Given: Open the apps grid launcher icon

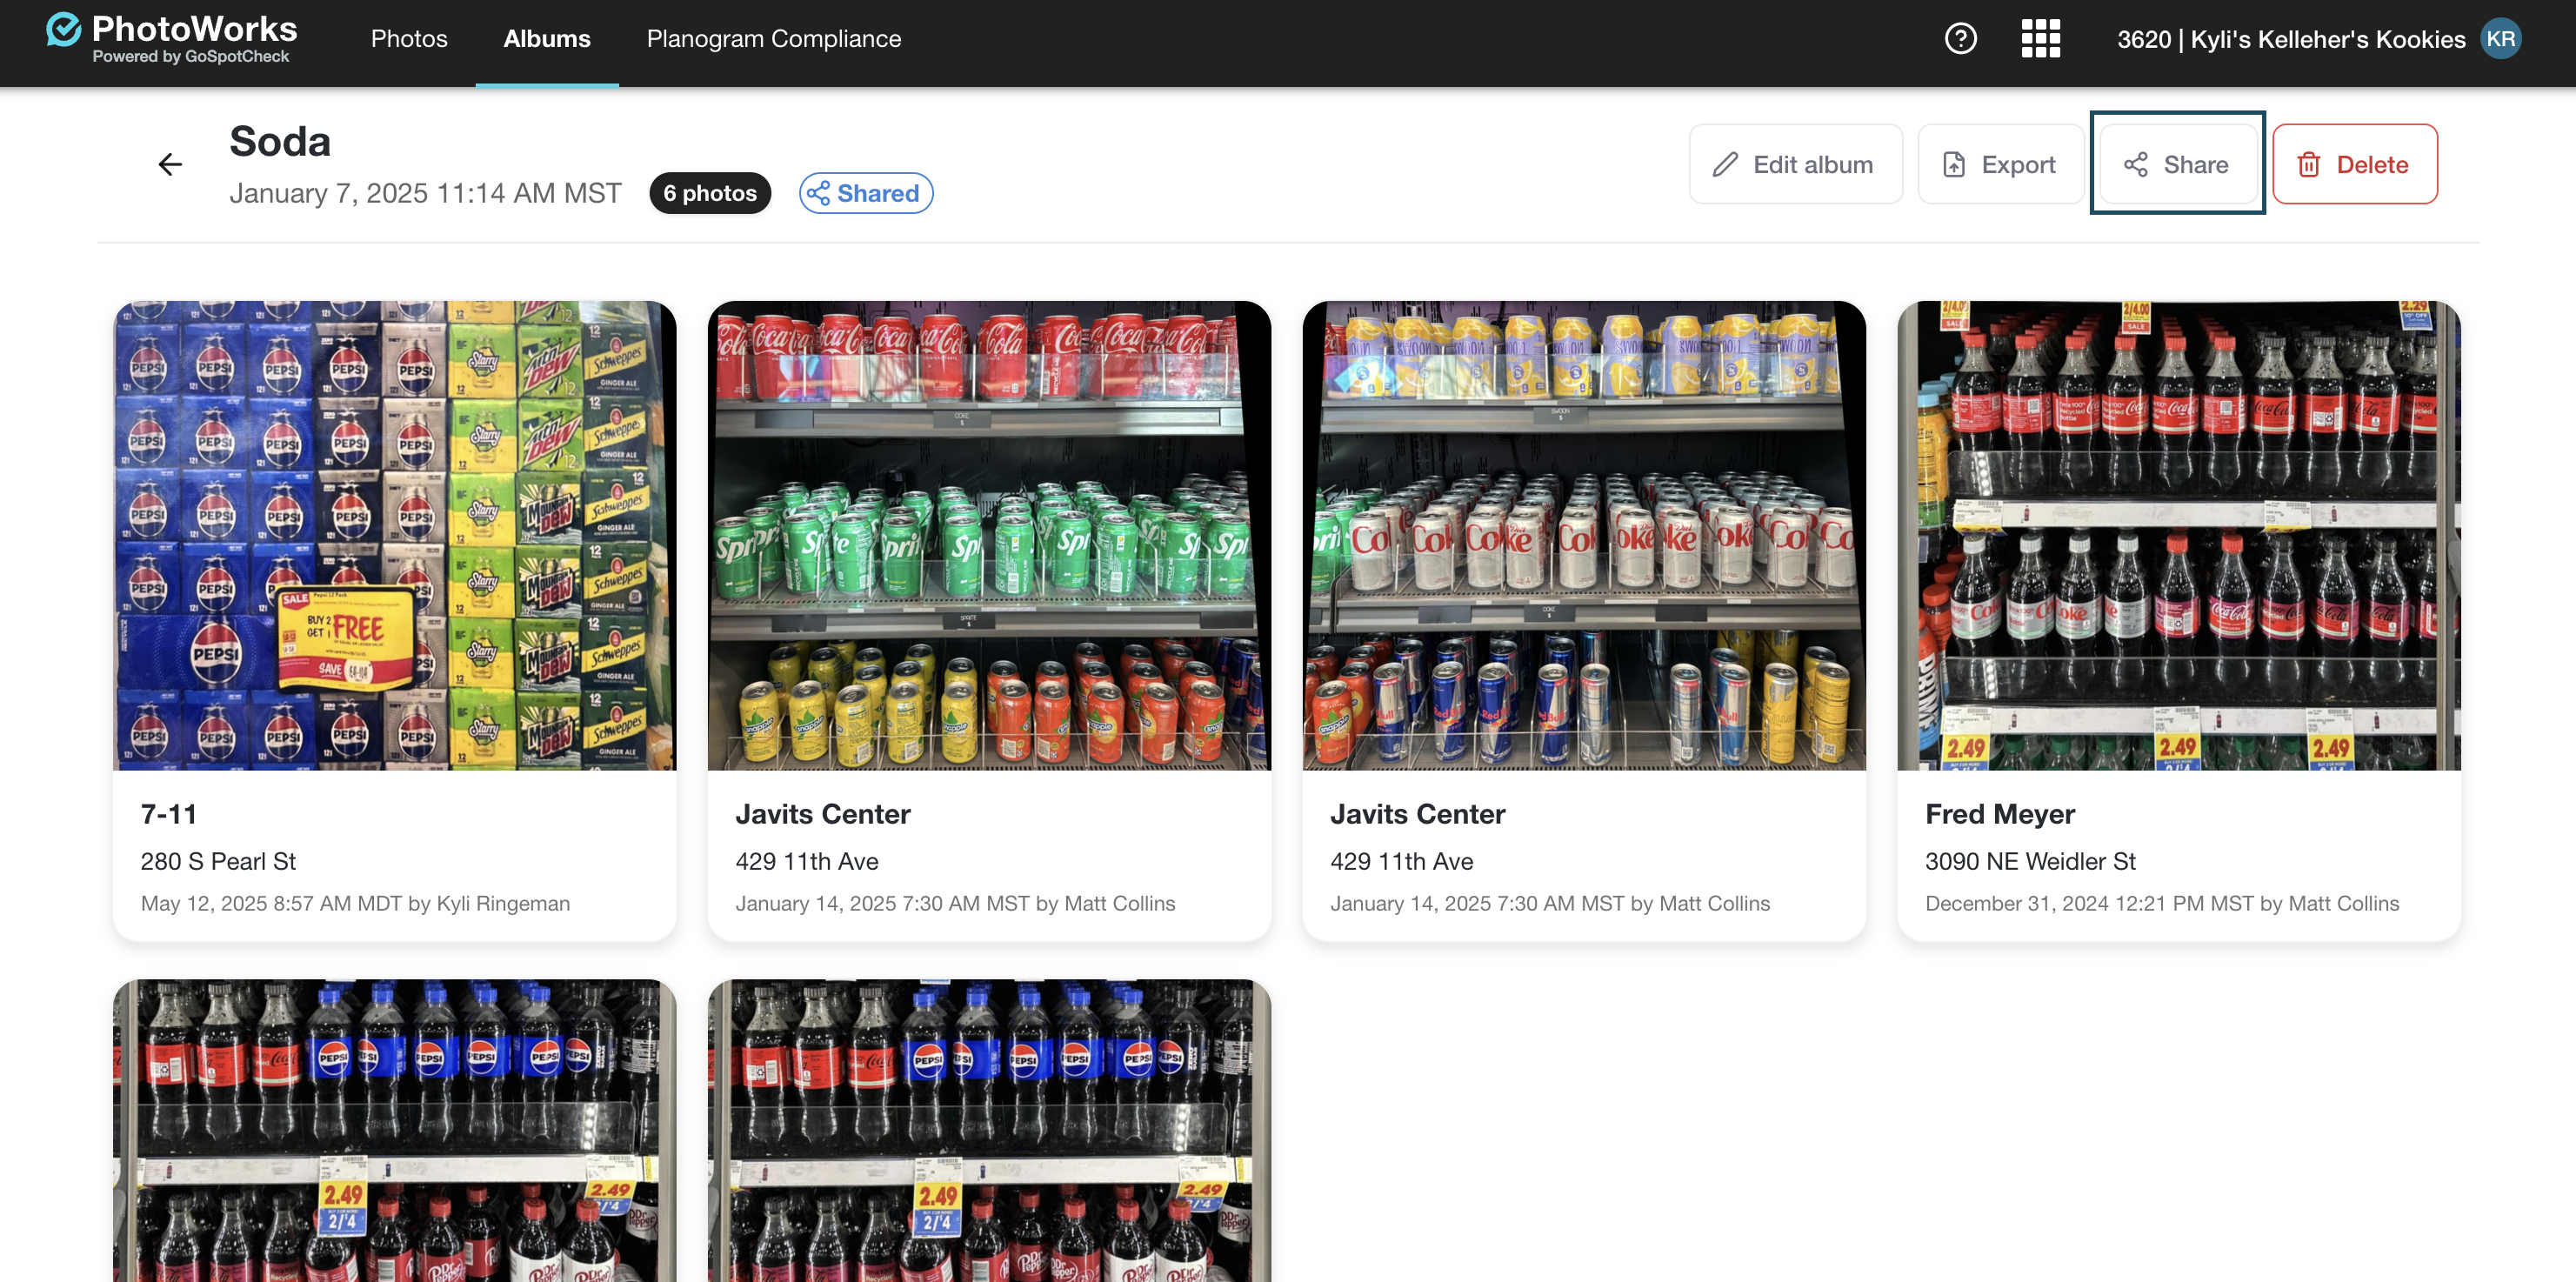Looking at the screenshot, I should point(2040,39).
